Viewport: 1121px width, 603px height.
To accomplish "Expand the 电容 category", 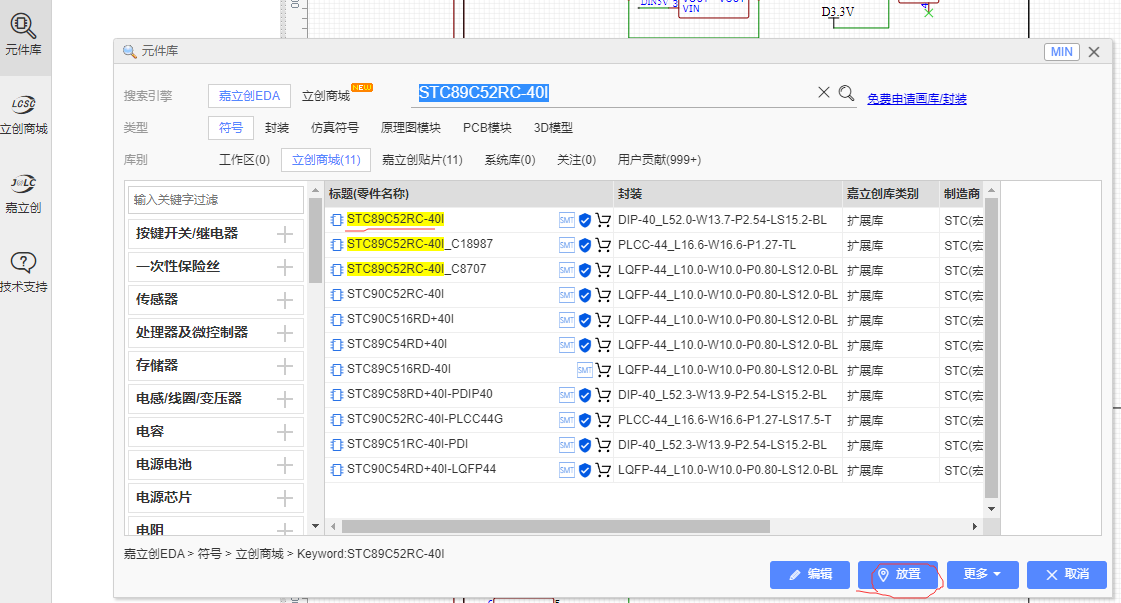I will point(285,431).
